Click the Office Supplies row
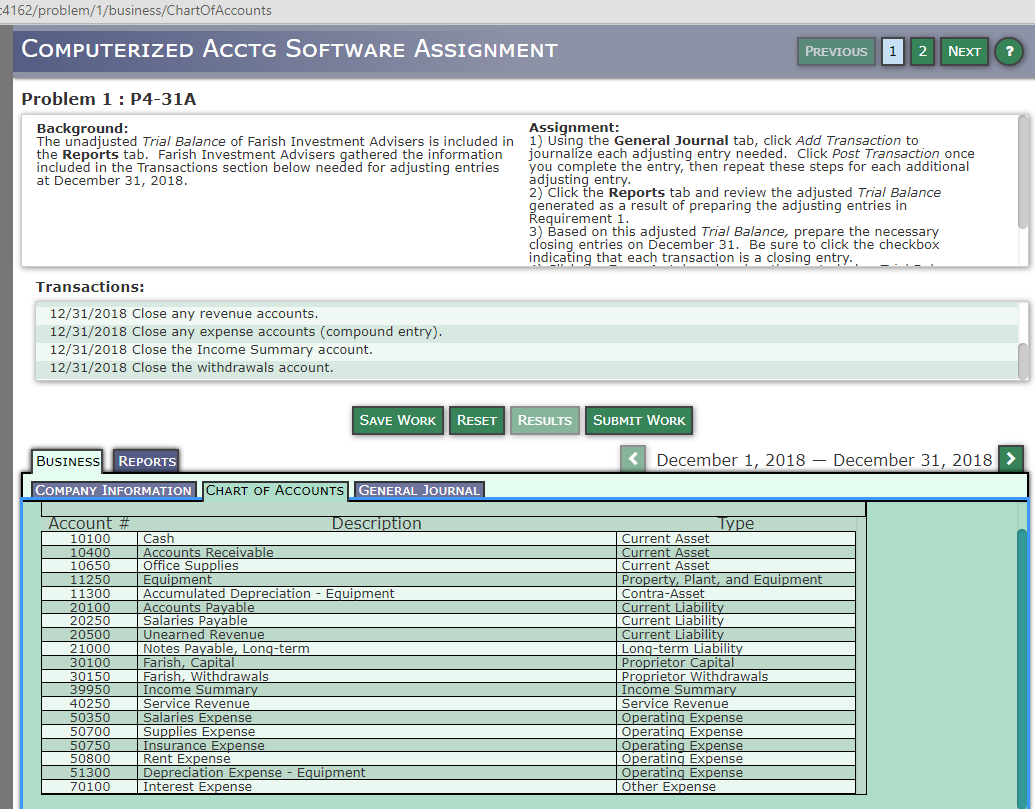Viewport: 1035px width, 809px height. tap(448, 566)
